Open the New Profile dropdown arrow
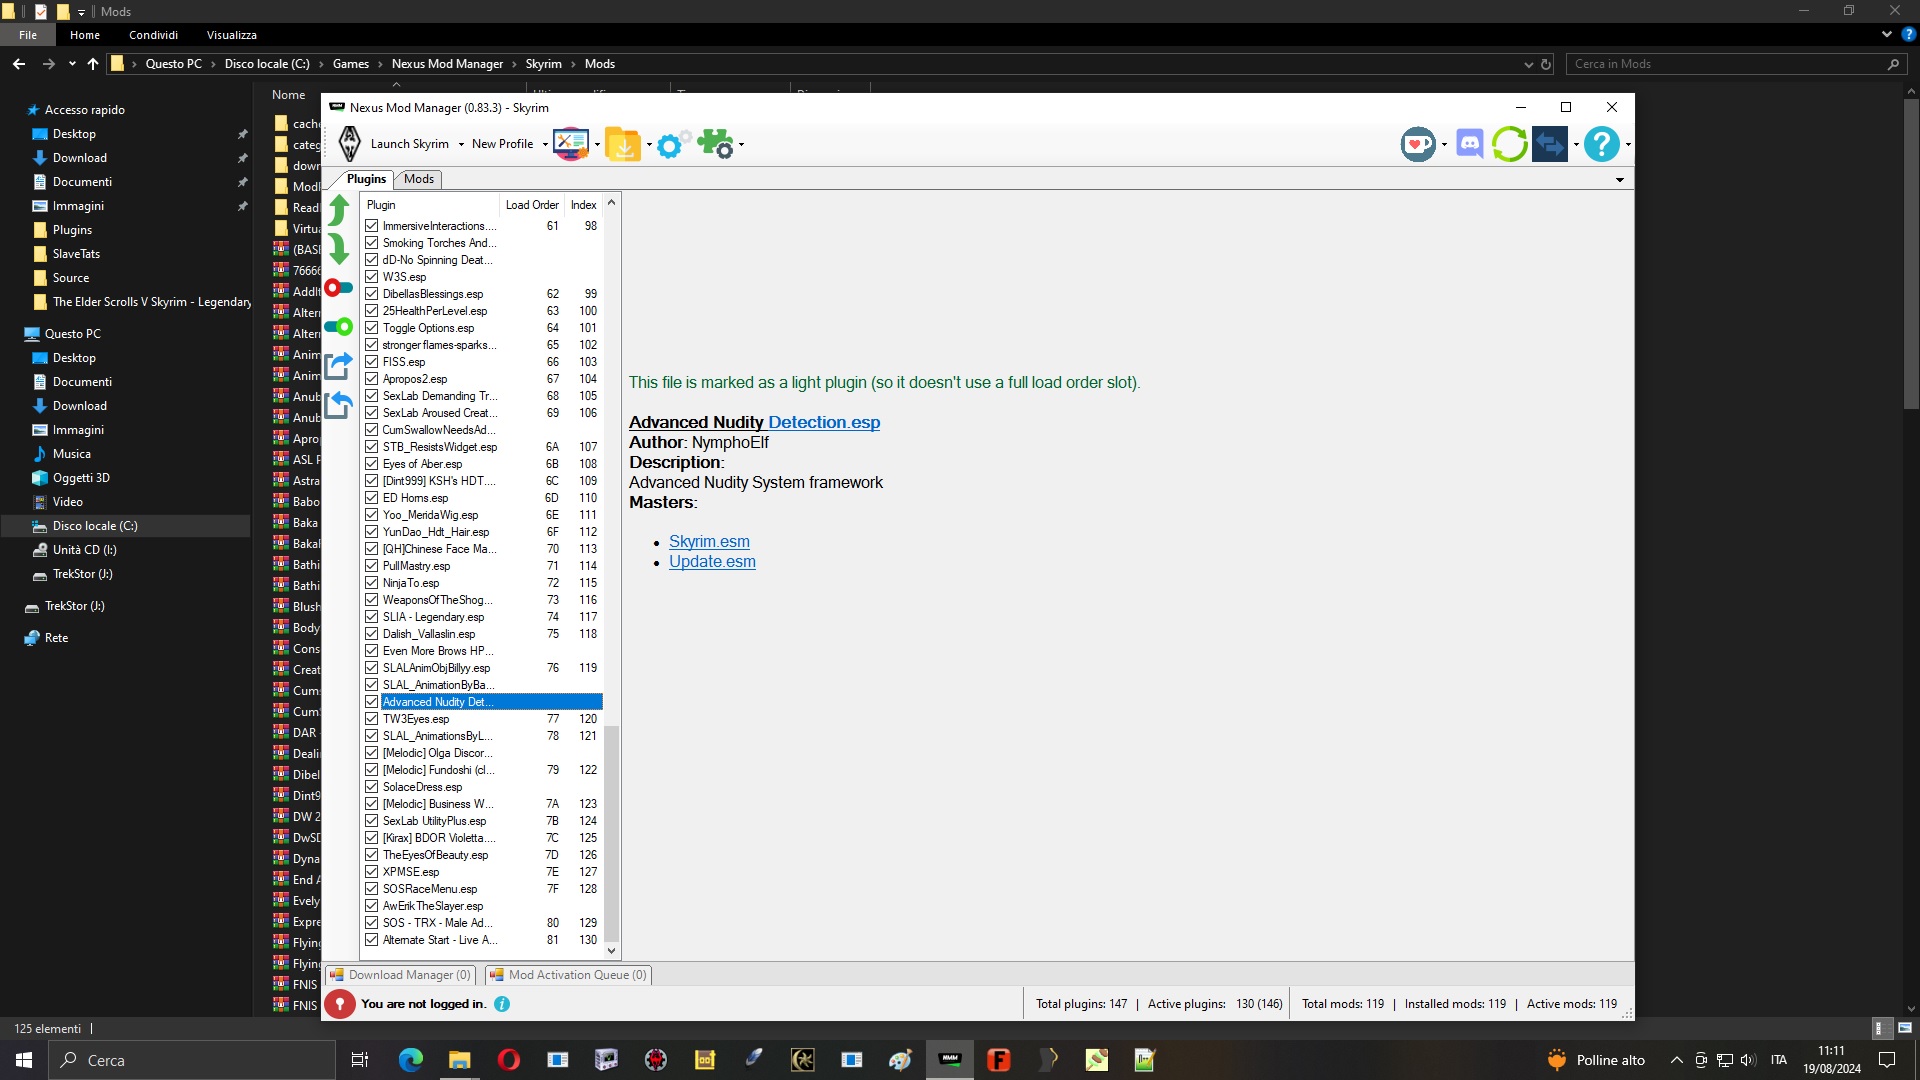Screen dimensions: 1920x1080 [x=545, y=145]
